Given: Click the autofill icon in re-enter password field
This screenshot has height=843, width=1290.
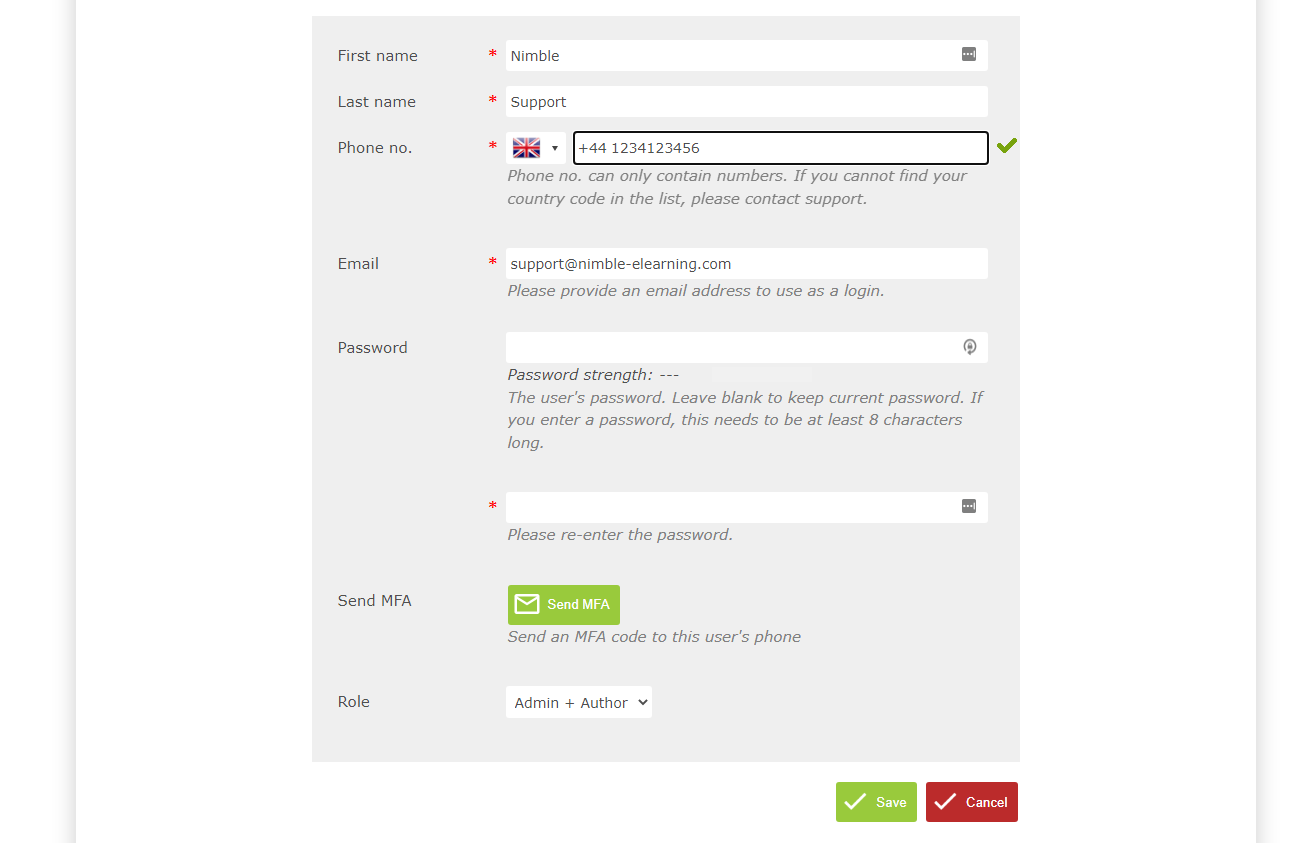Looking at the screenshot, I should click(968, 506).
